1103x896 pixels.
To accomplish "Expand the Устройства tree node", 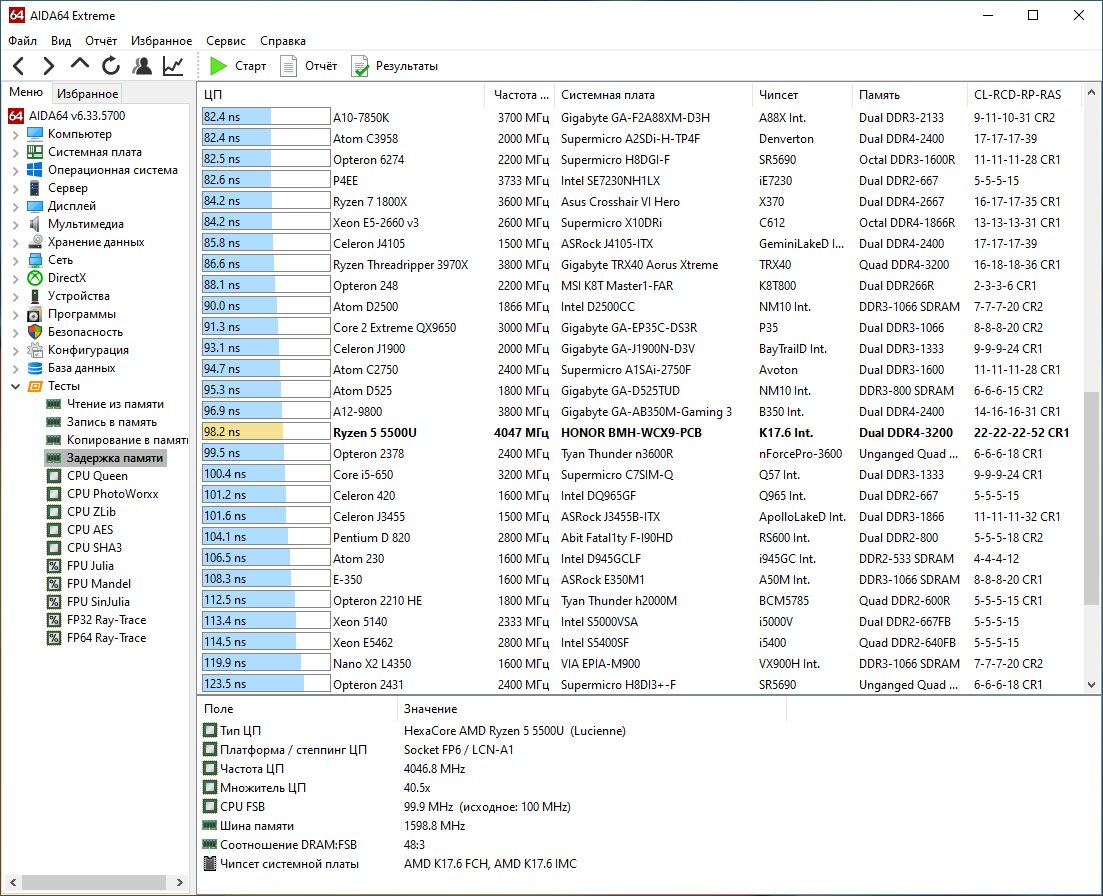I will click(x=15, y=296).
